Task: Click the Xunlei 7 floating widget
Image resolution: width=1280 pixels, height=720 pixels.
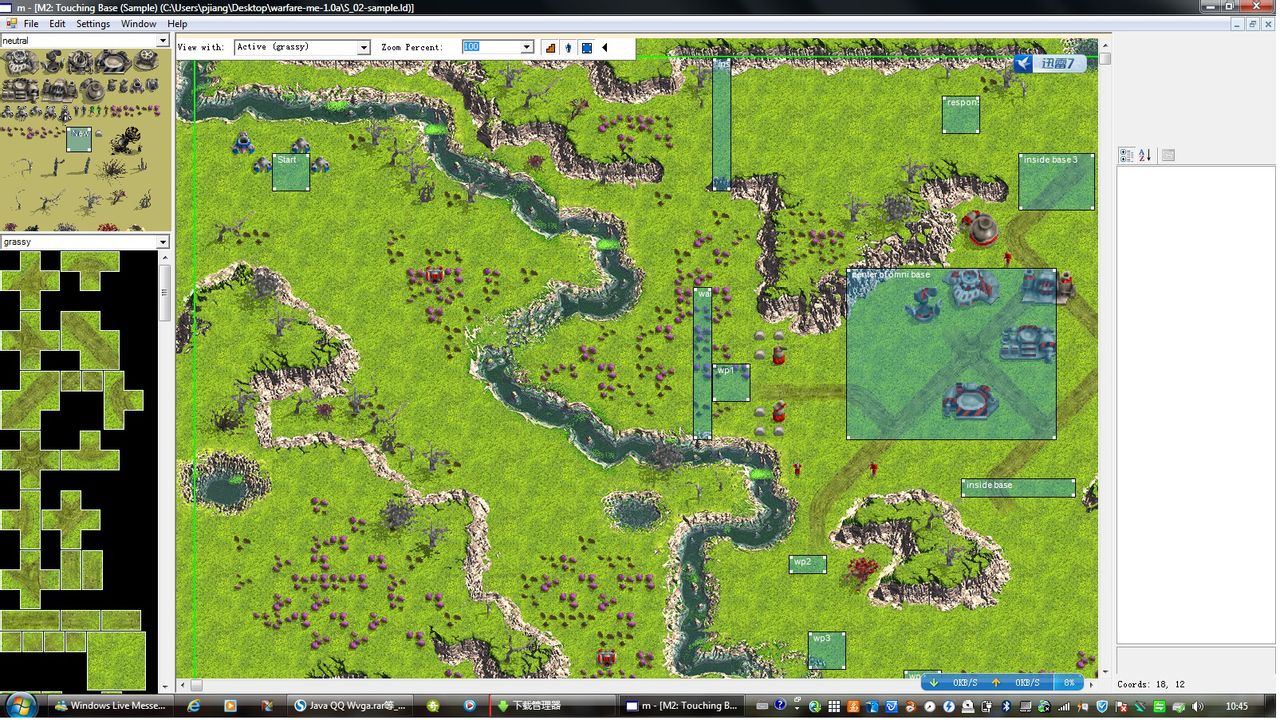Action: [x=1049, y=64]
